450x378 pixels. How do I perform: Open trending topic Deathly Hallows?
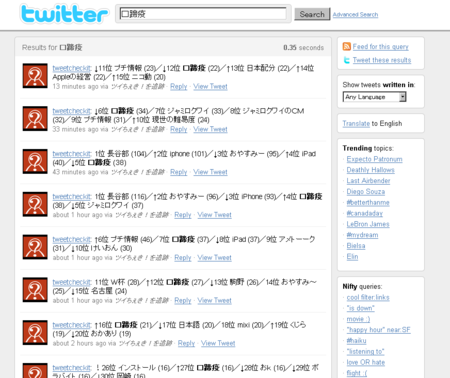coord(370,170)
